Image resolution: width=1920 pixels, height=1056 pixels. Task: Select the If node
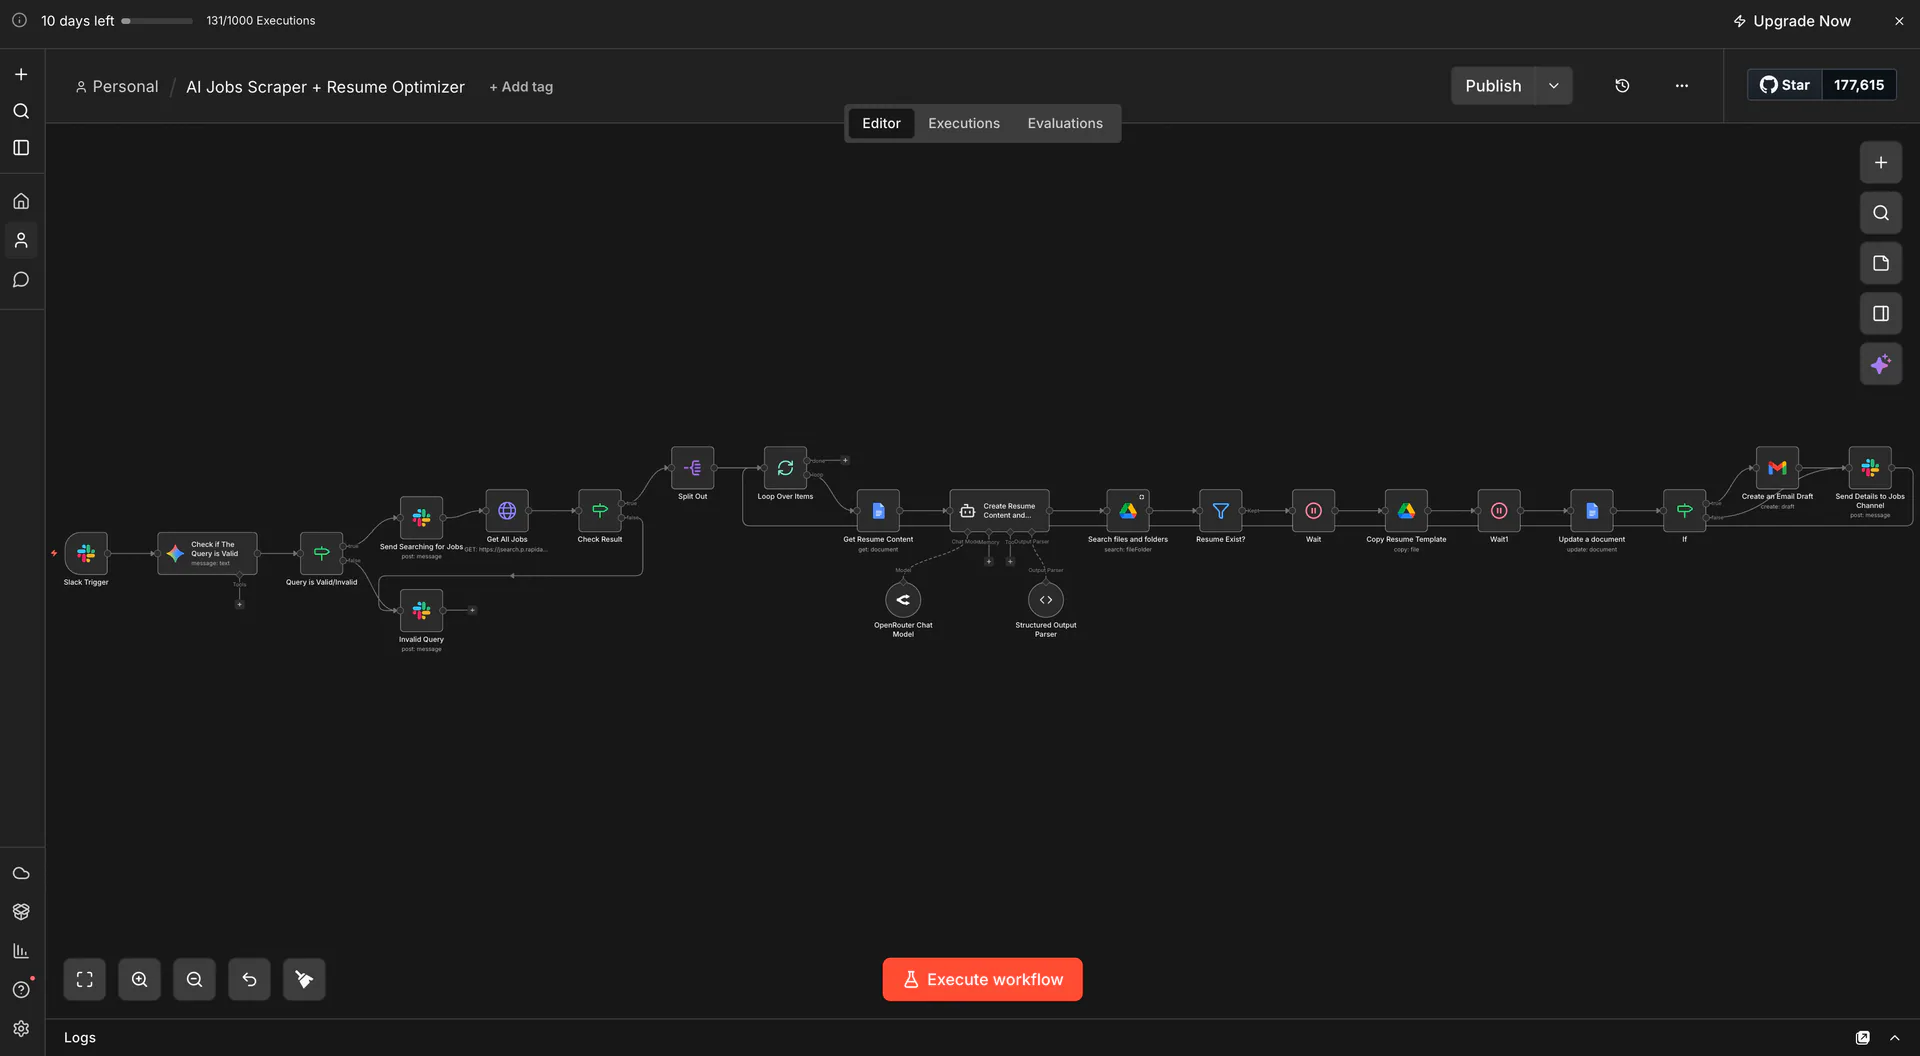point(1685,511)
